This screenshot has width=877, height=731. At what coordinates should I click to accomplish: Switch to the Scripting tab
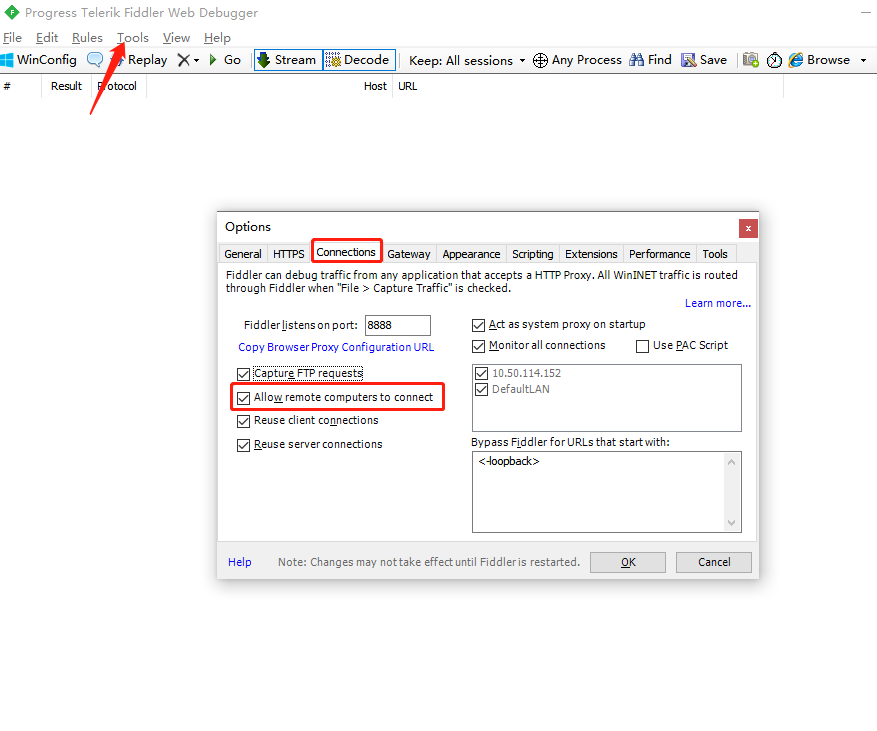532,254
